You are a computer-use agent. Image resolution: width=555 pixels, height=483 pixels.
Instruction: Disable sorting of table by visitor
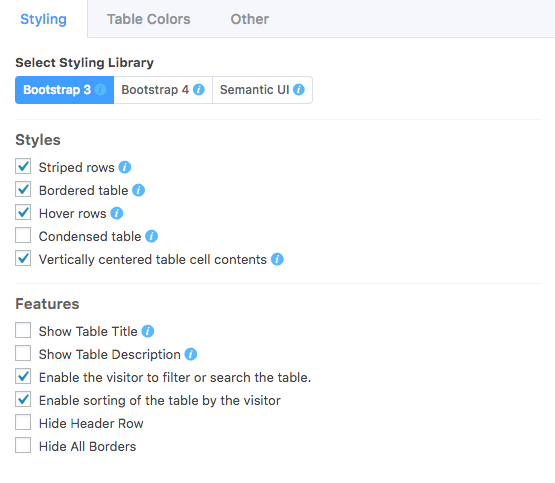[x=23, y=399]
